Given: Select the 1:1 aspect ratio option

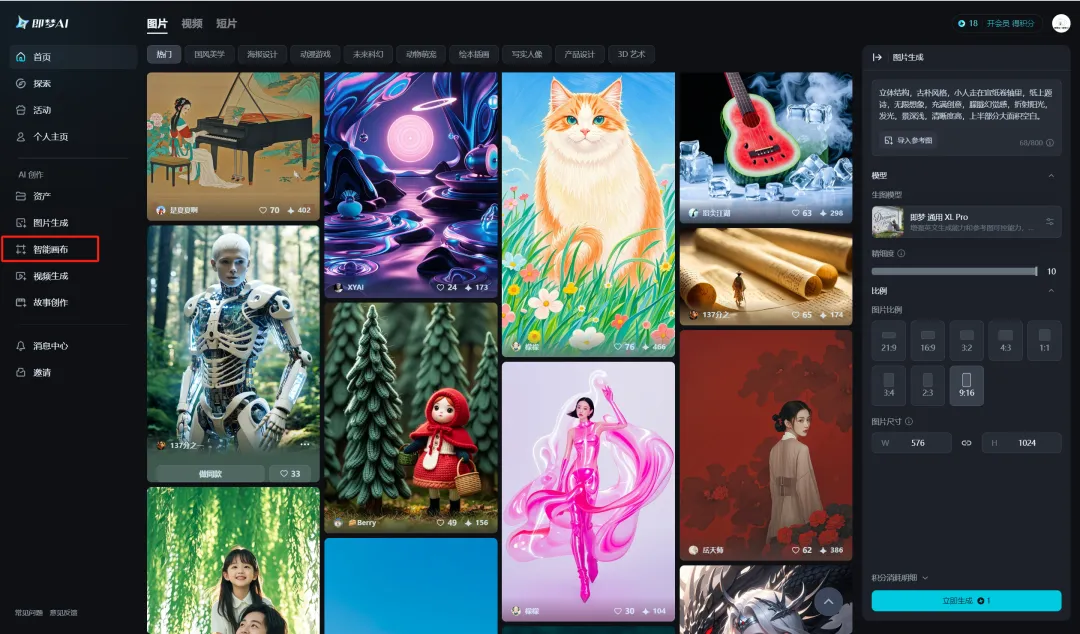Looking at the screenshot, I should pos(1044,341).
